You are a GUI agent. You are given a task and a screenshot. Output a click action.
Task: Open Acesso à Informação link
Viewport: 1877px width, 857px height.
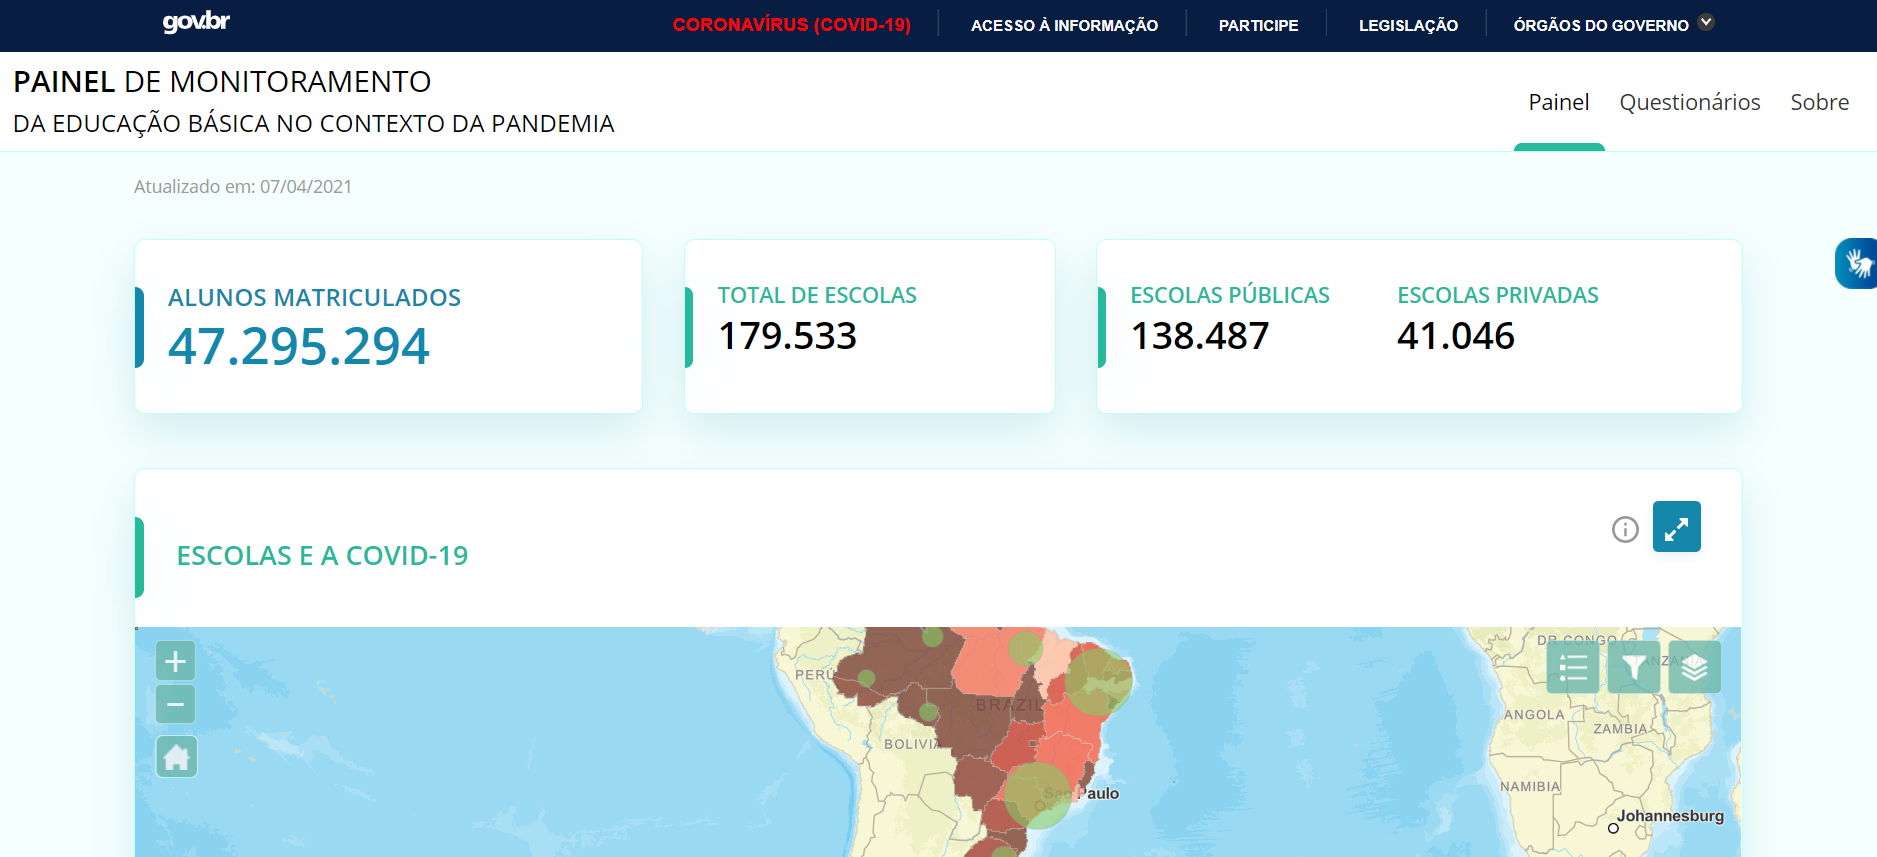pyautogui.click(x=1064, y=26)
